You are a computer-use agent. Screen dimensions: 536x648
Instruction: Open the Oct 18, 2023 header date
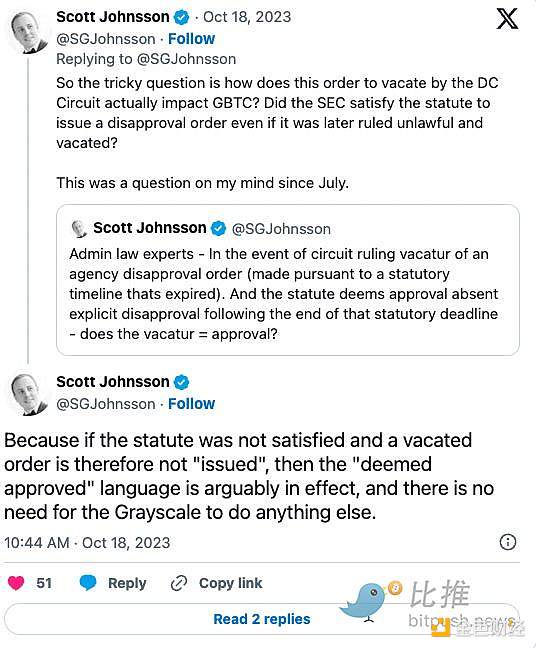point(247,17)
